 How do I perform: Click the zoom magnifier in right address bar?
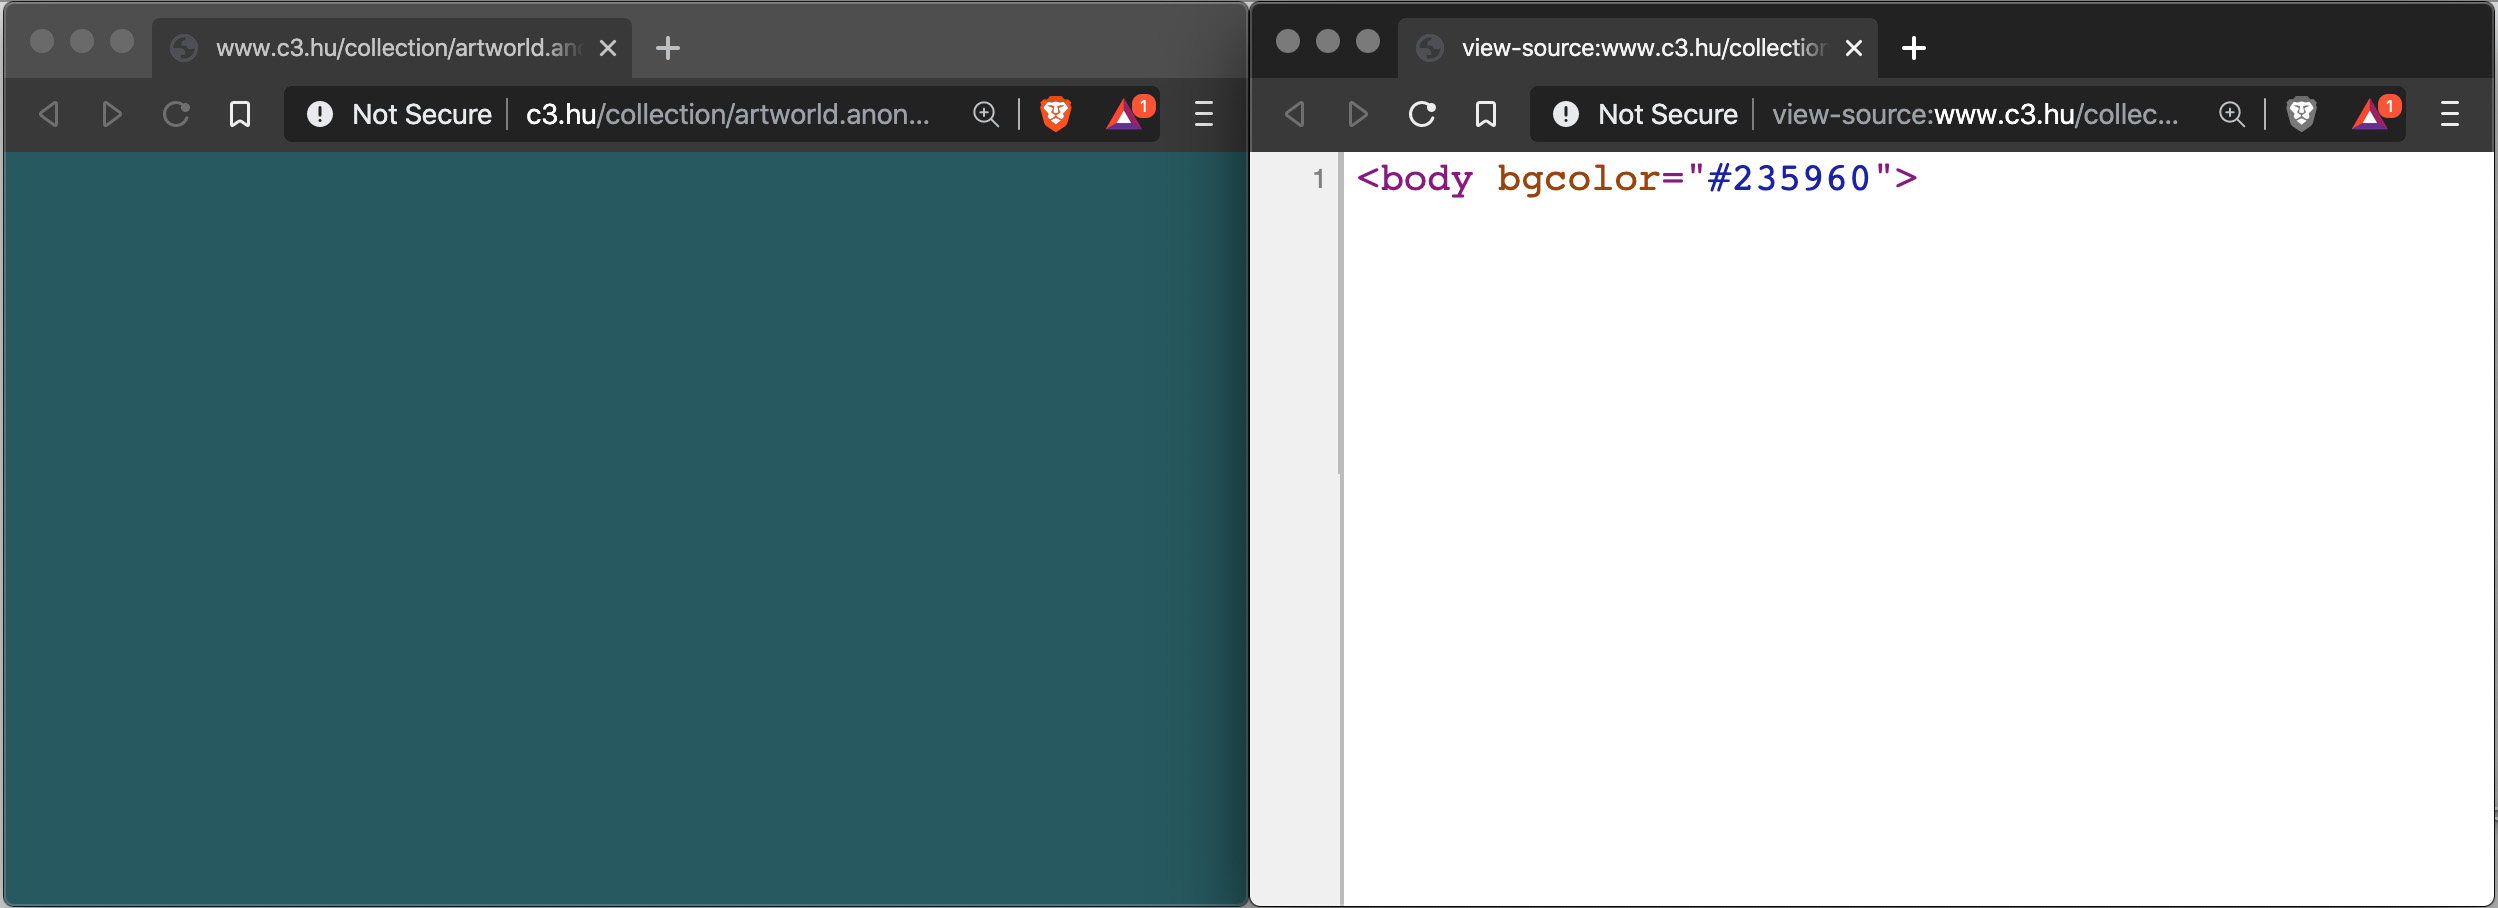tap(2232, 114)
